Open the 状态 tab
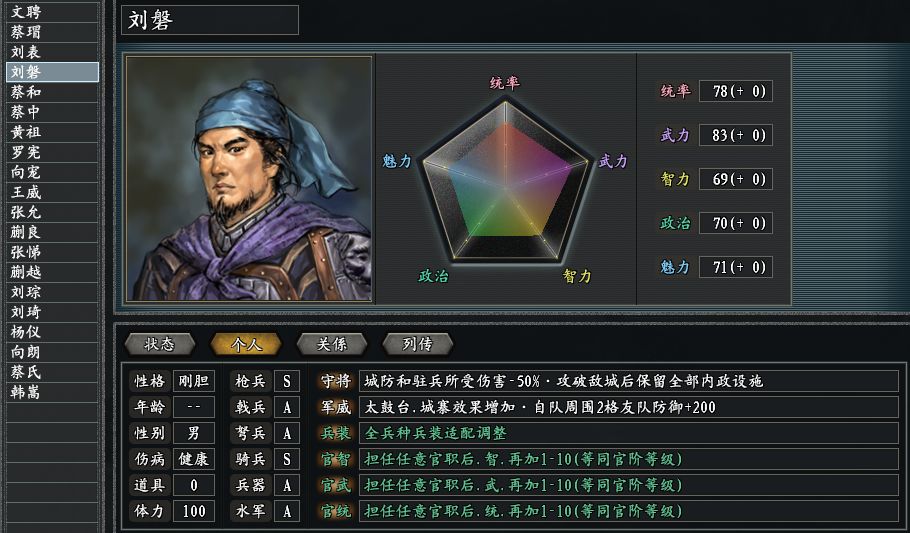 (x=160, y=344)
